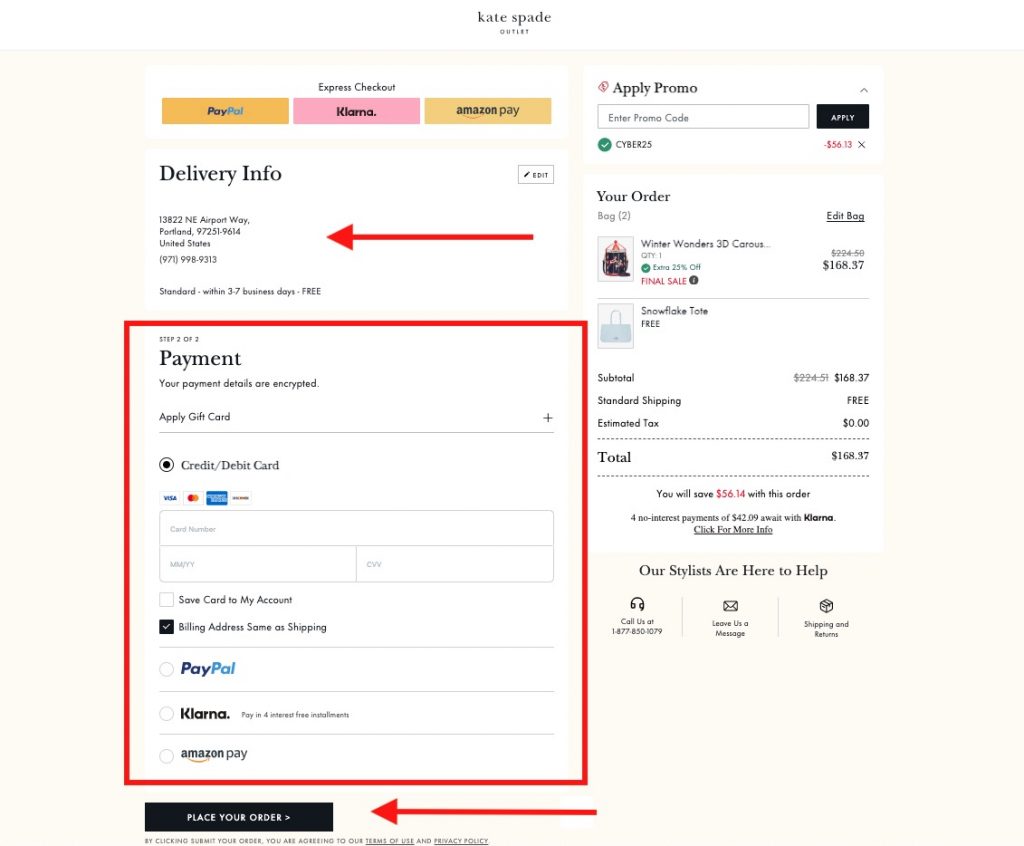Click the Extra 25% Off green check icon

[645, 267]
